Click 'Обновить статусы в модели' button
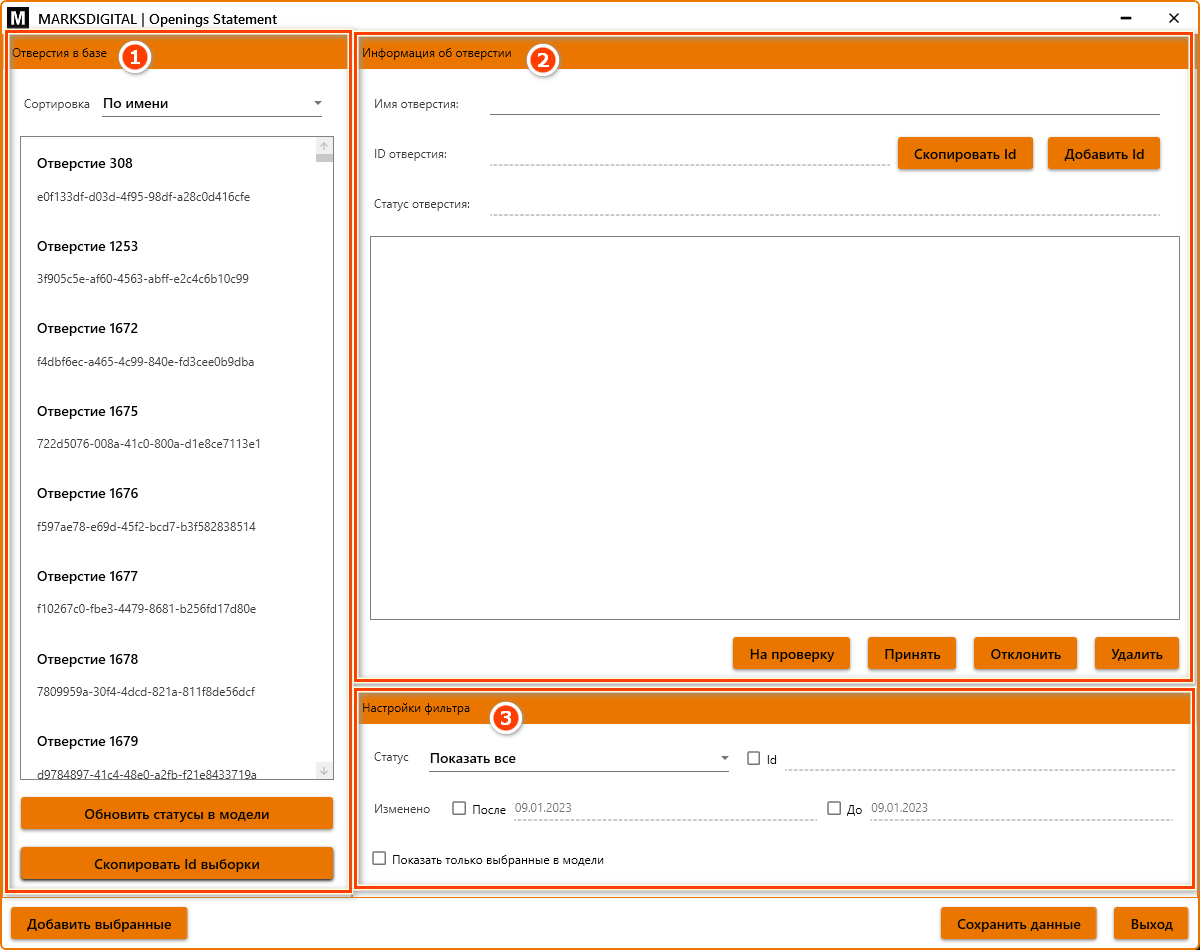This screenshot has width=1200, height=950. tap(177, 814)
